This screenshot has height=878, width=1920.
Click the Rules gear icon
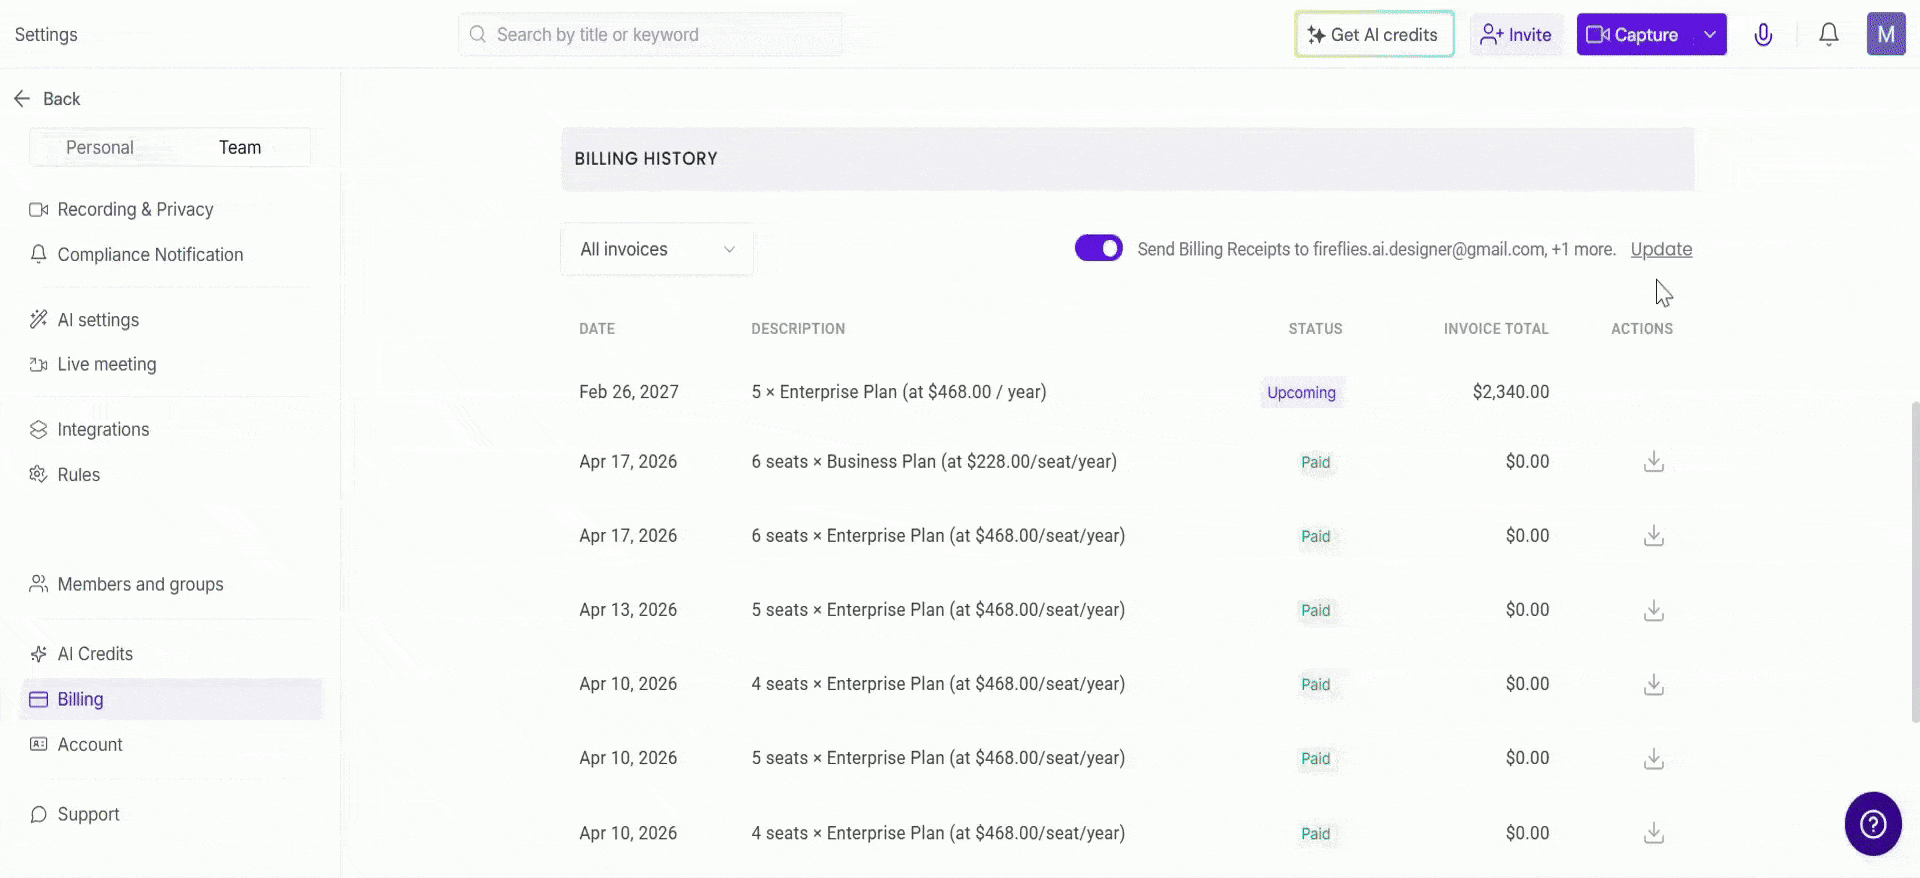click(x=38, y=474)
